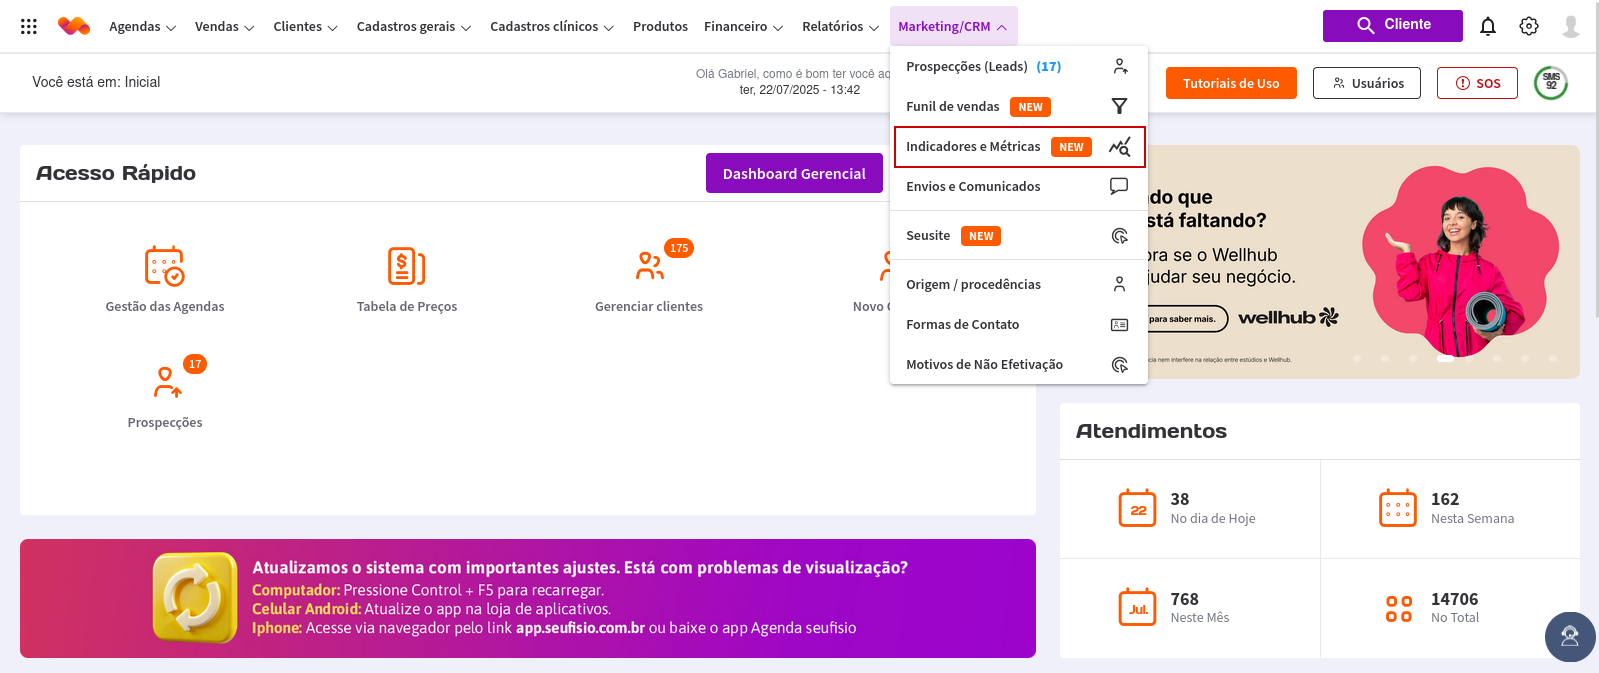1599x673 pixels.
Task: Click the Gerenciar clientes icon
Action: coord(649,266)
